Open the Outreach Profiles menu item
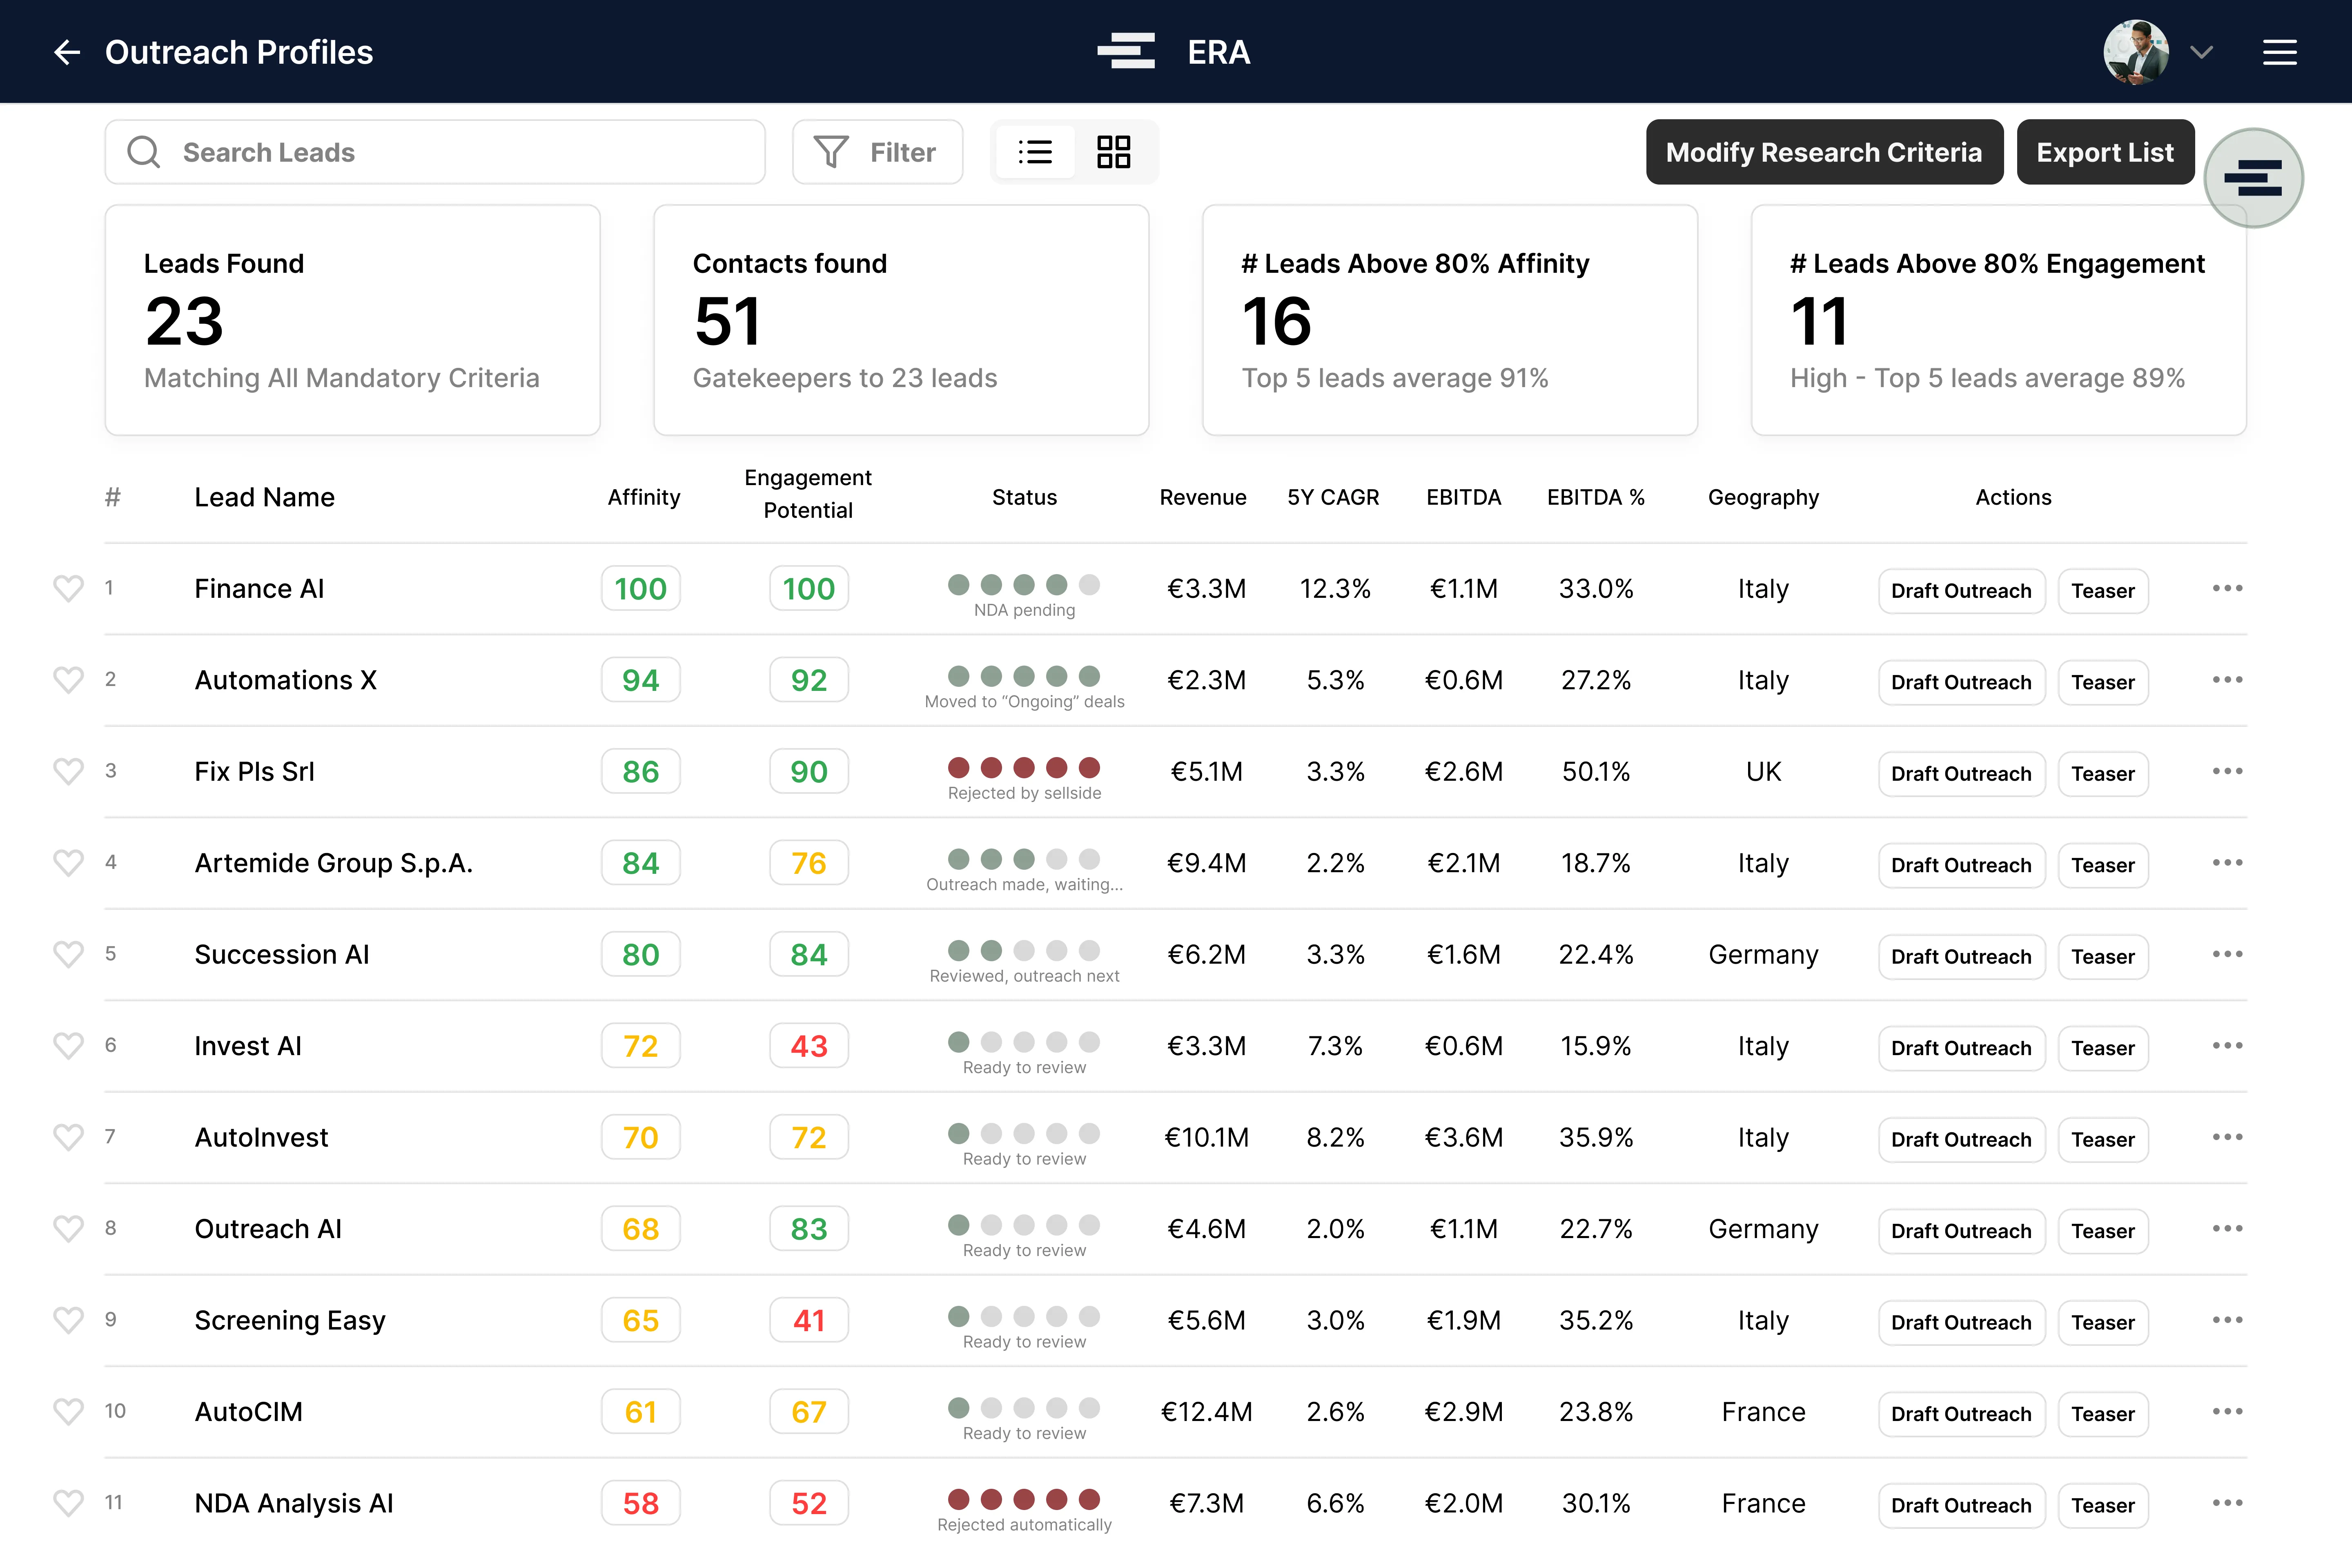The height and width of the screenshot is (1568, 2352). (240, 52)
